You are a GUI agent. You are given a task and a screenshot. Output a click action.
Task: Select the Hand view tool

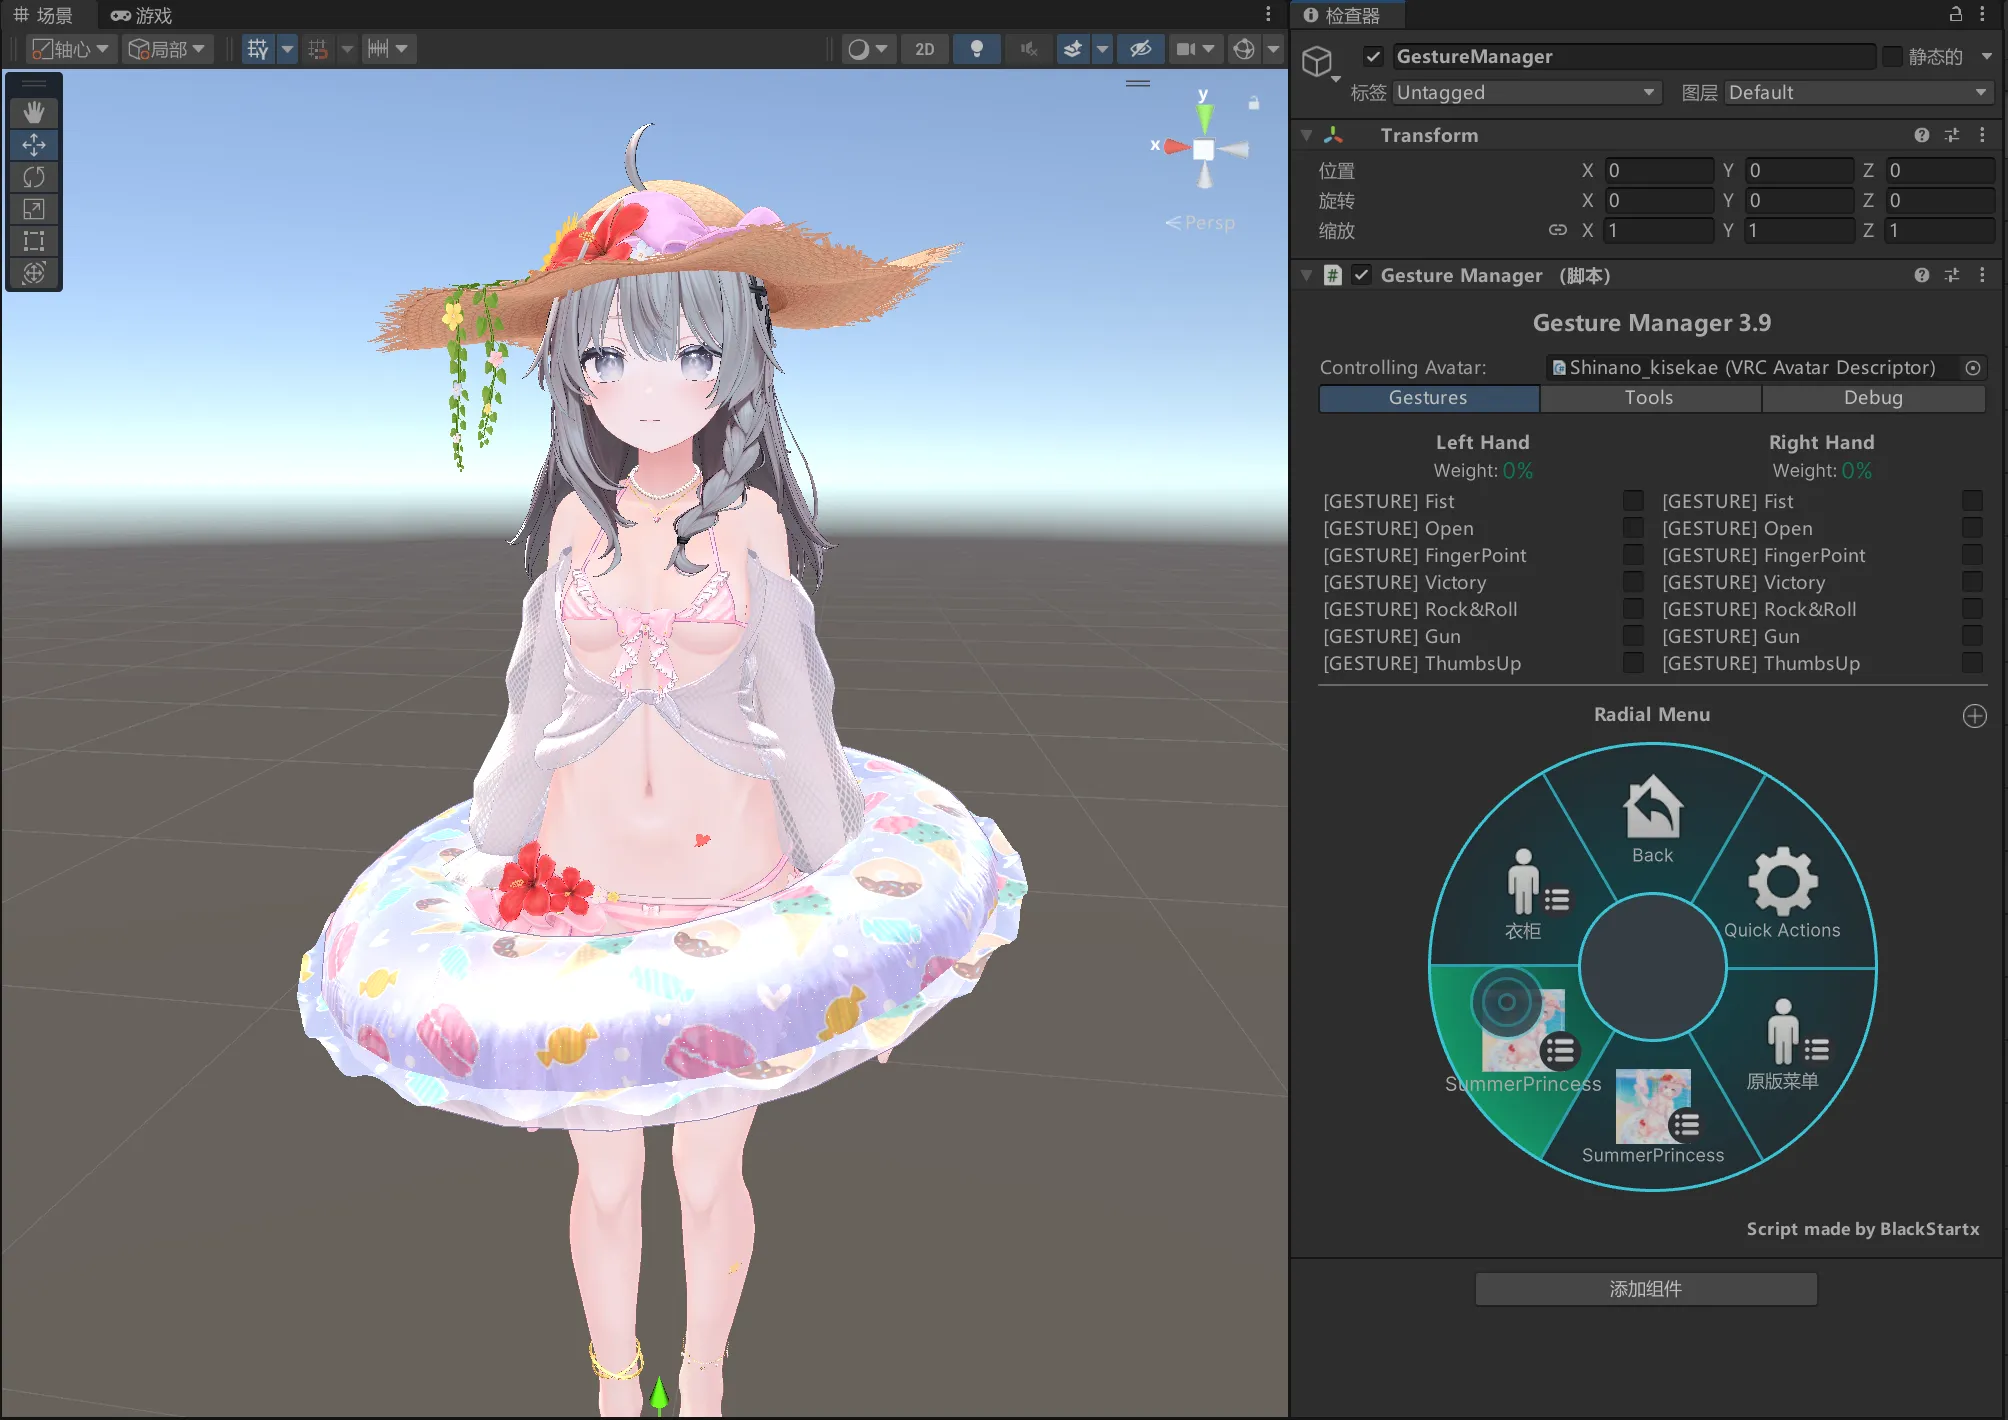click(x=34, y=112)
